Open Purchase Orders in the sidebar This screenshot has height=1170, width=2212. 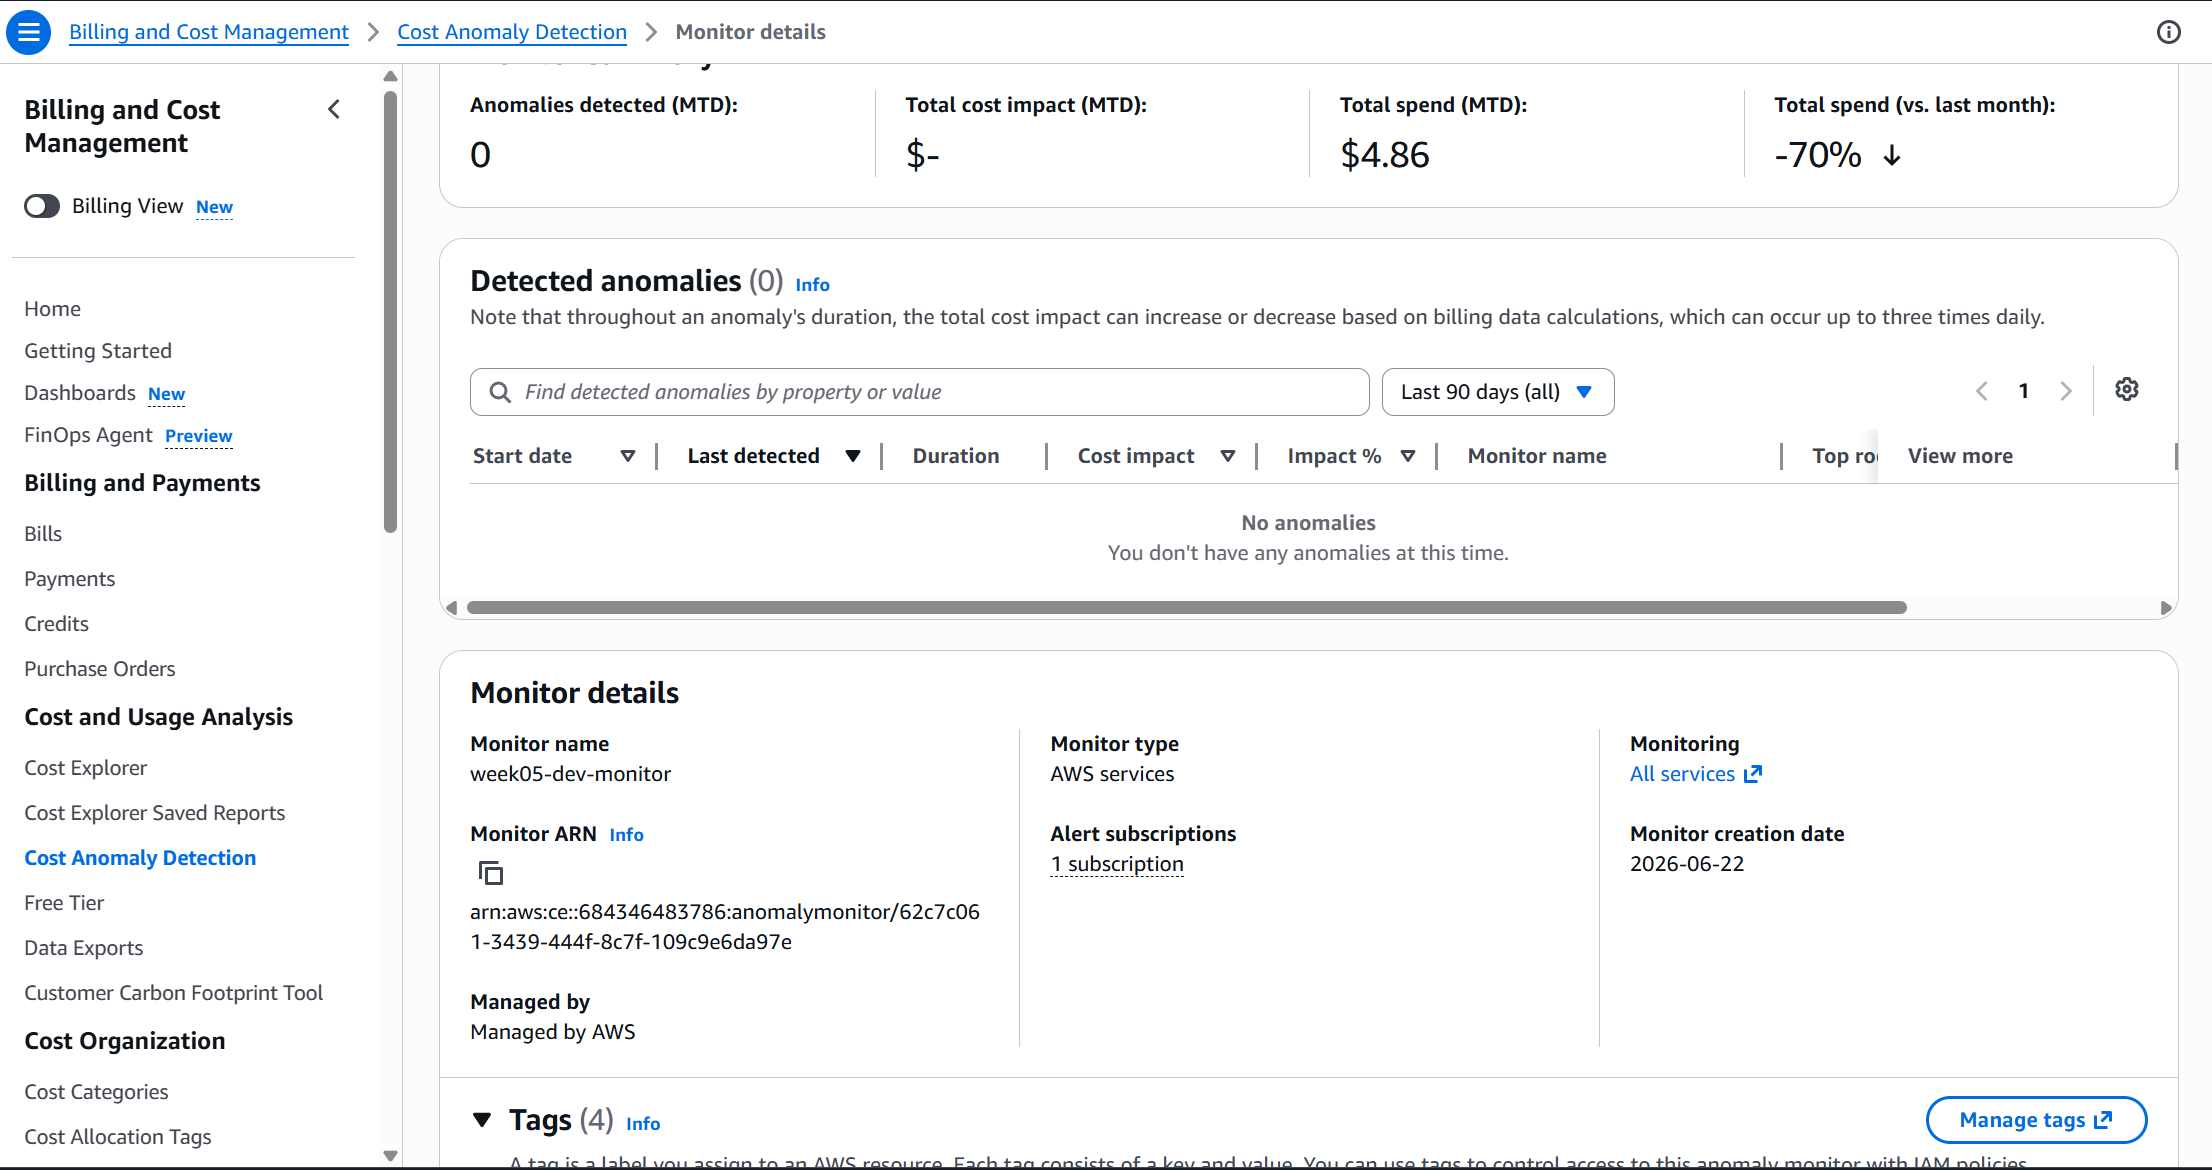pyautogui.click(x=100, y=669)
